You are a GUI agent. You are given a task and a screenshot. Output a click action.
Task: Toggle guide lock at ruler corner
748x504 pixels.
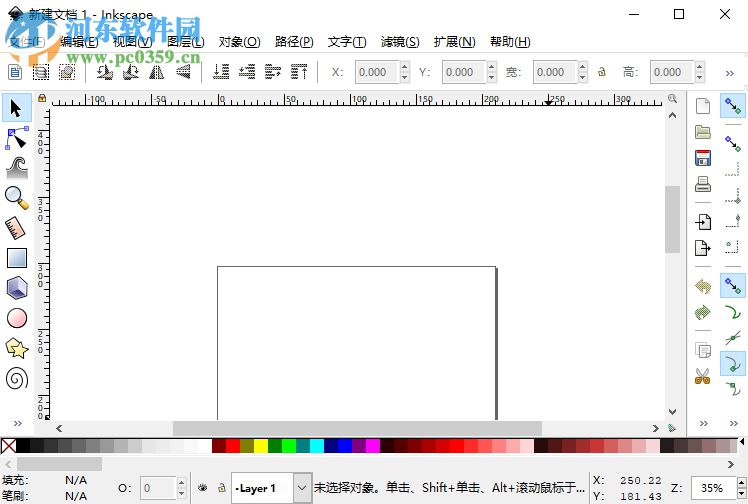click(x=42, y=98)
